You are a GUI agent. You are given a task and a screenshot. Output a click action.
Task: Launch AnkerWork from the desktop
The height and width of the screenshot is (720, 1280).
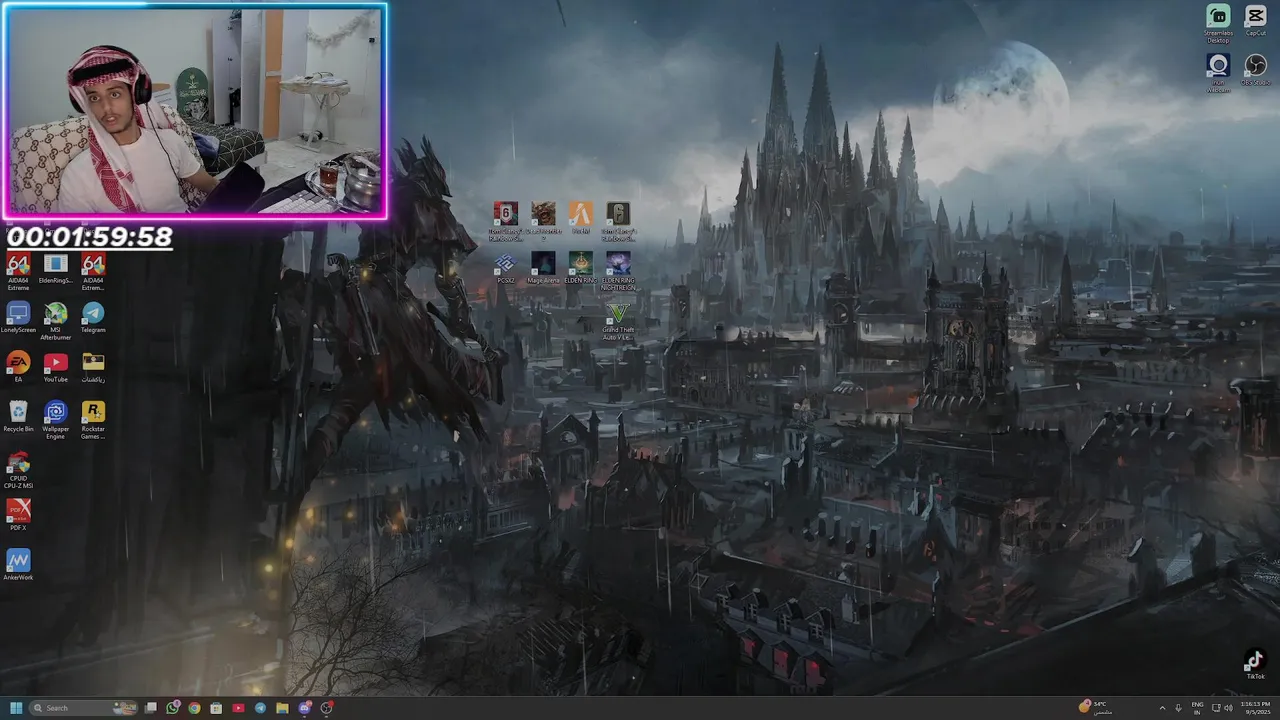(18, 563)
